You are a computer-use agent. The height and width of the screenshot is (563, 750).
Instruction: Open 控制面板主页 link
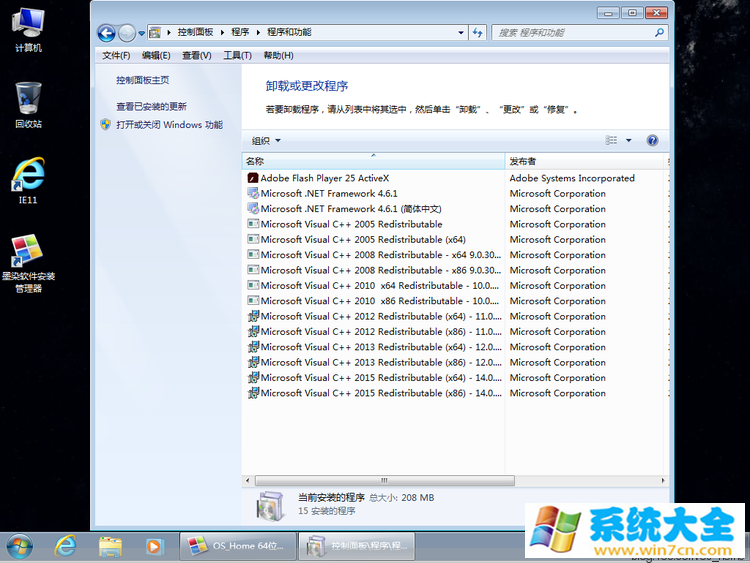[x=143, y=80]
